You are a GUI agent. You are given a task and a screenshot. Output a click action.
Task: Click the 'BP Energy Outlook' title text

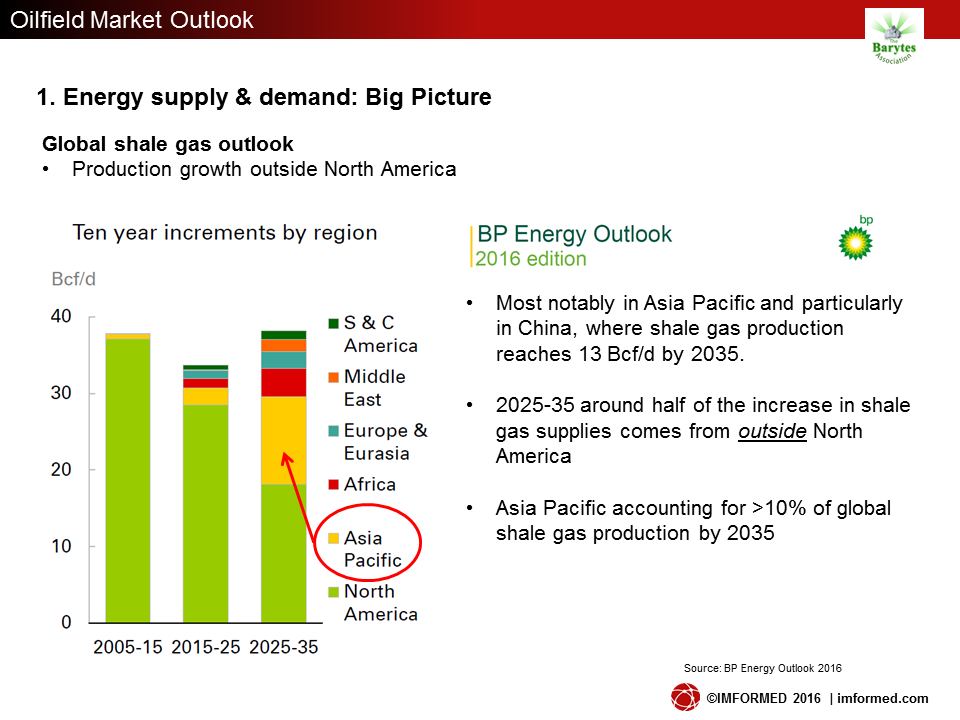click(574, 234)
